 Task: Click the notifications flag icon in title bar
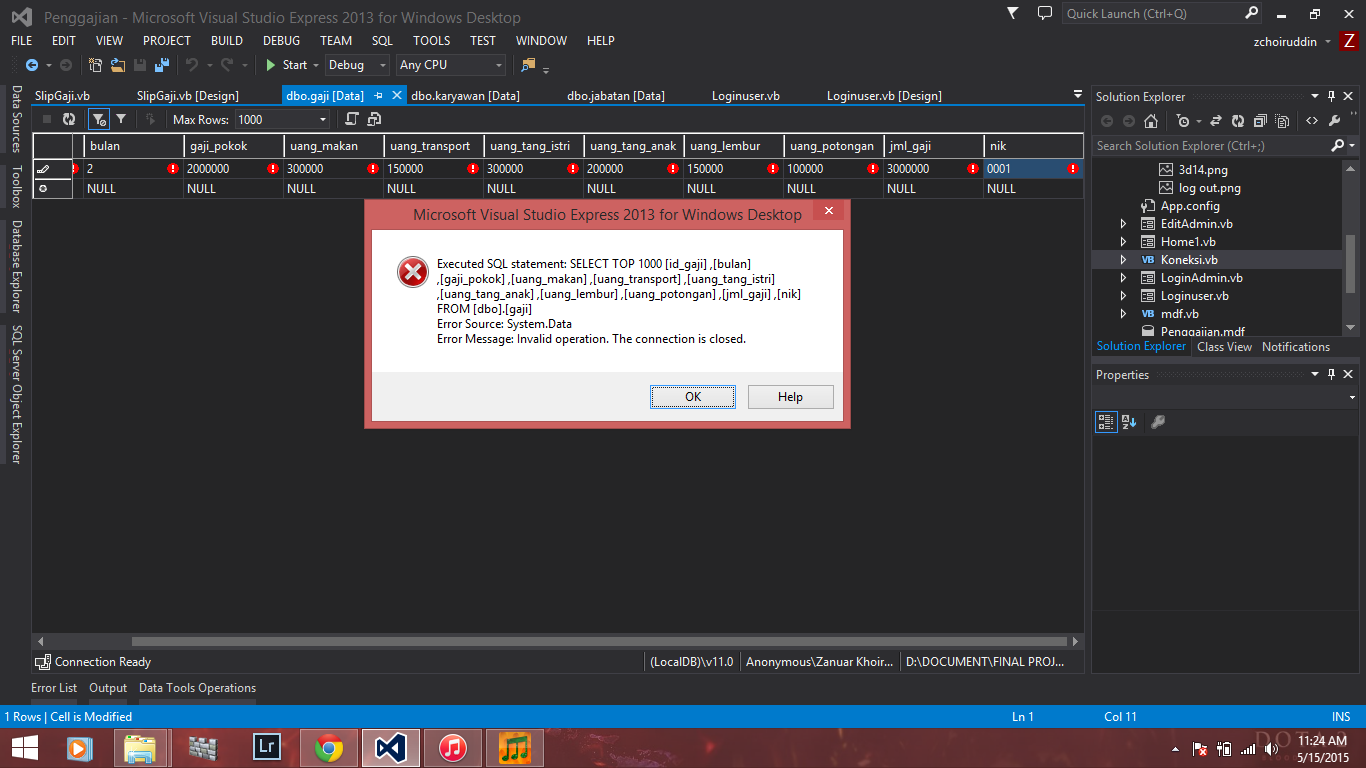point(1014,14)
